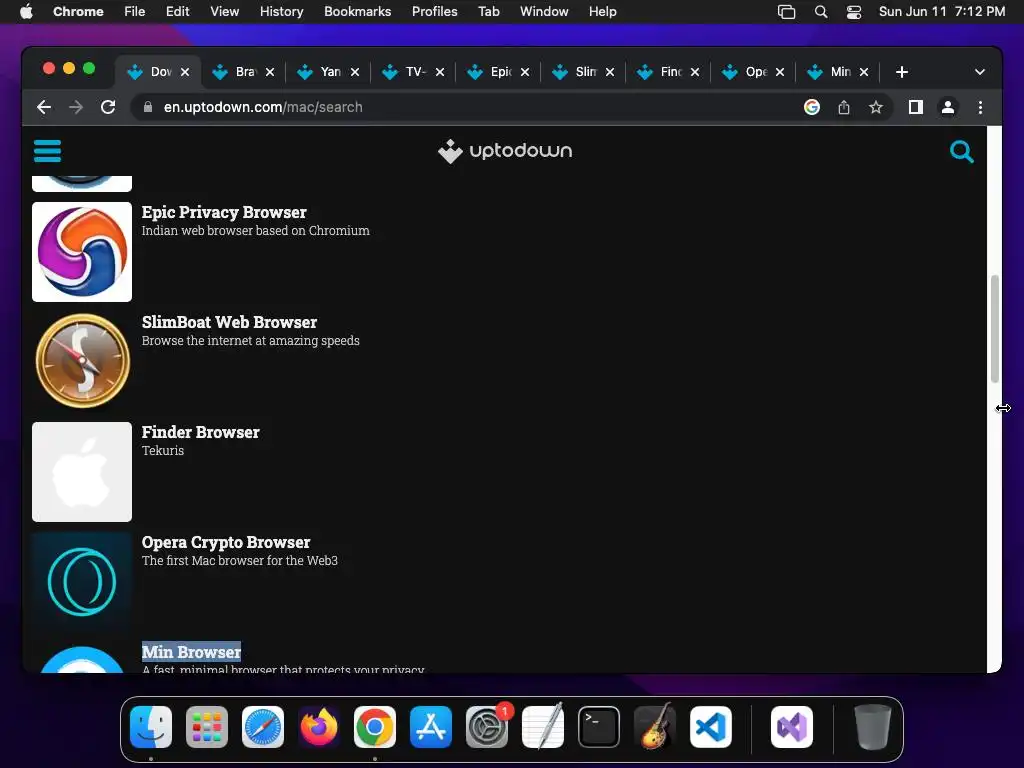Click the browser forward arrow
Screen dimensions: 1024x768
[76, 107]
